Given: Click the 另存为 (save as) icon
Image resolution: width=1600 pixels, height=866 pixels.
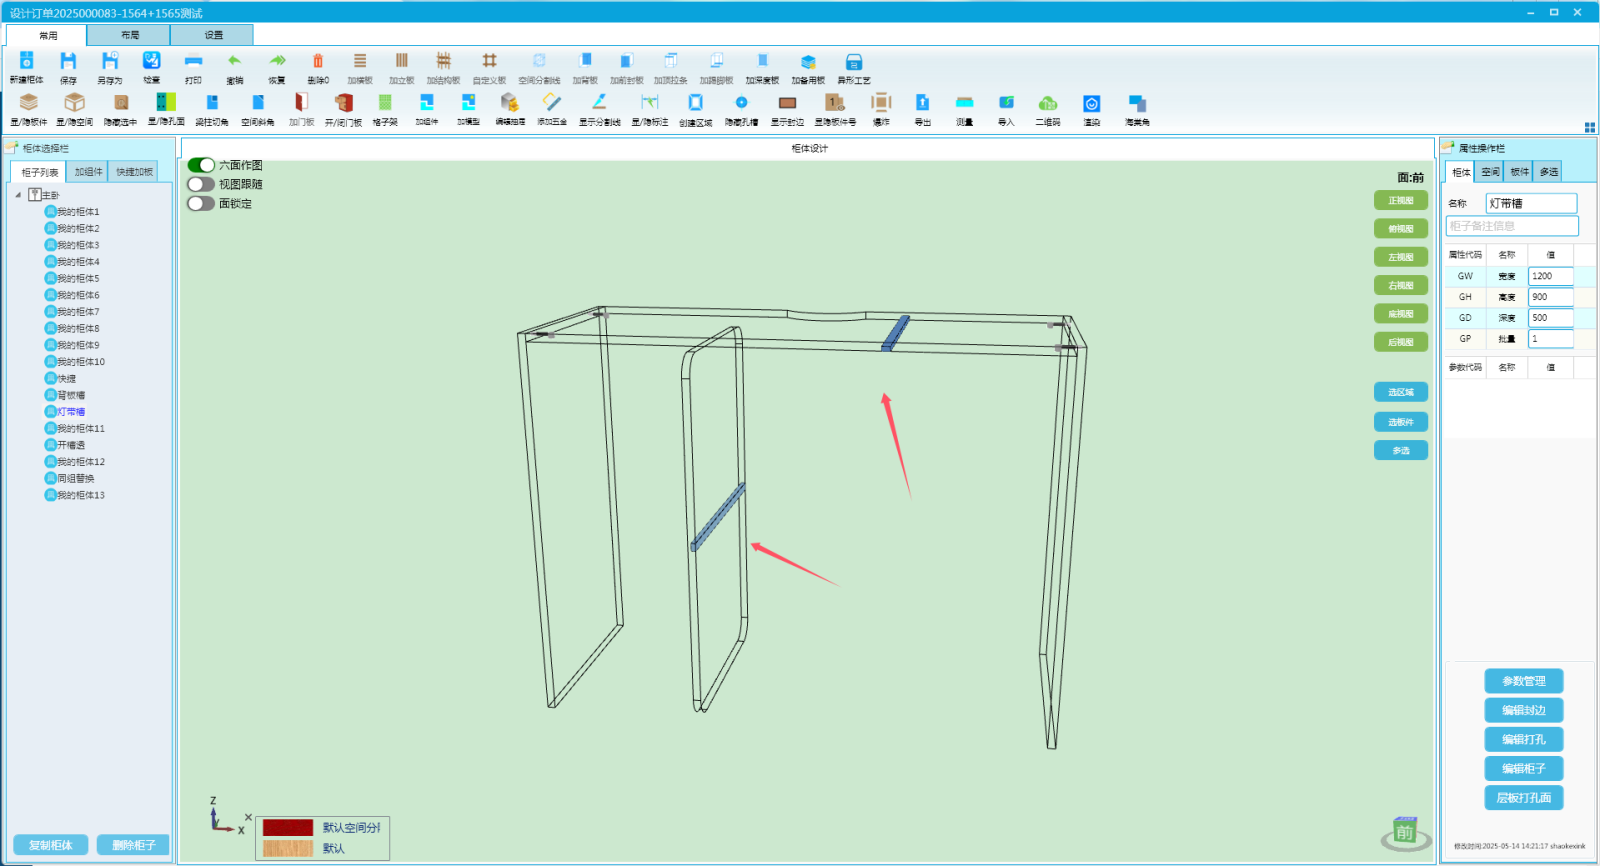Looking at the screenshot, I should [110, 62].
